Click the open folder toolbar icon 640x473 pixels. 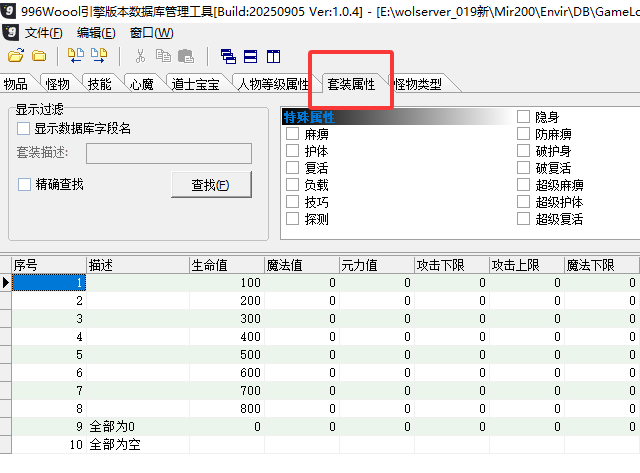(x=16, y=56)
